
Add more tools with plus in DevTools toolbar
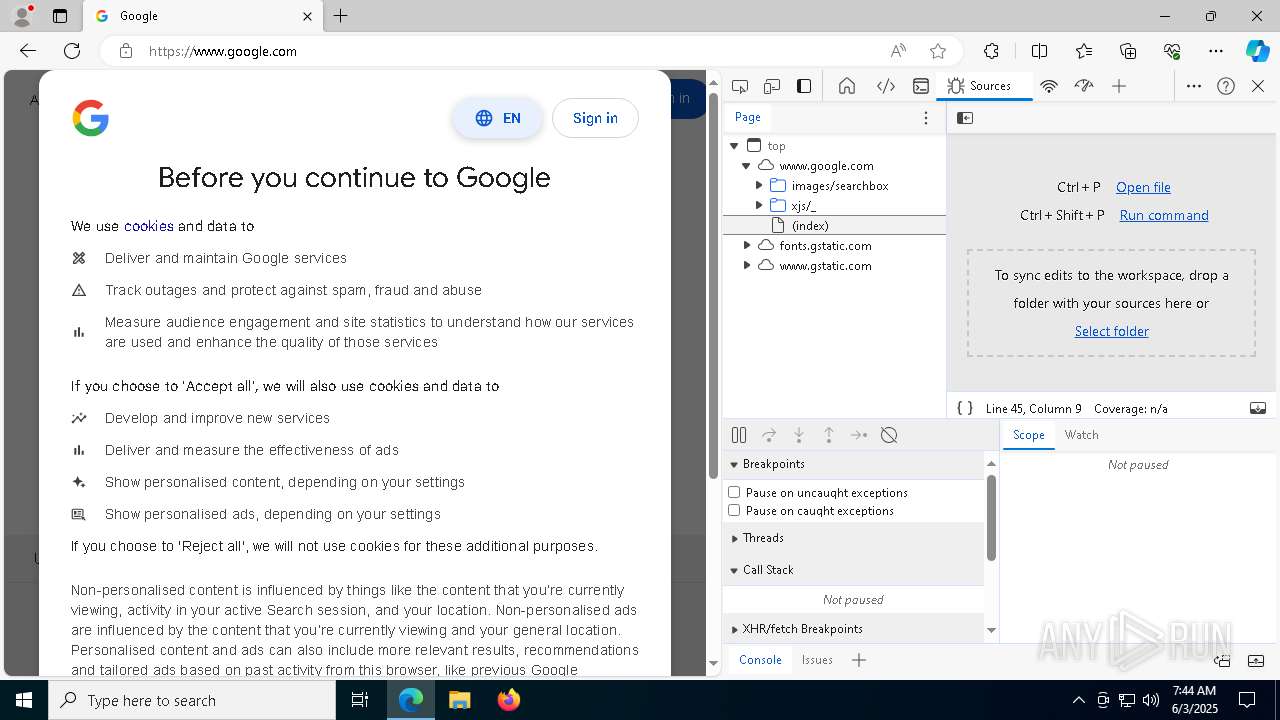click(x=1119, y=86)
